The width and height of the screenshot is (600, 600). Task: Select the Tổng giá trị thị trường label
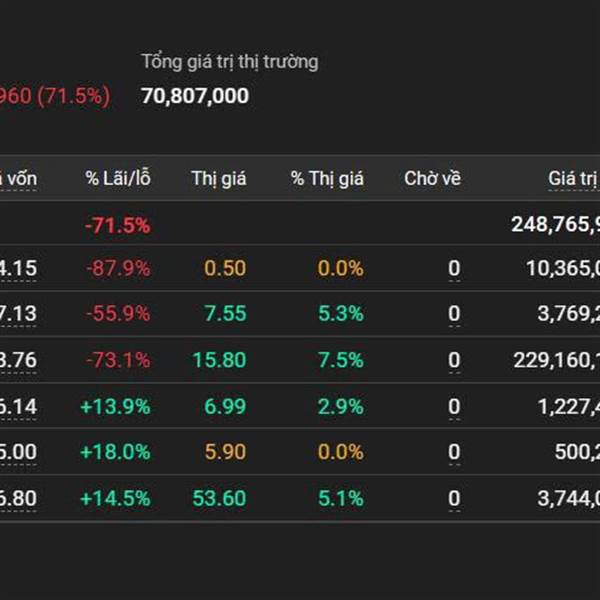[229, 62]
